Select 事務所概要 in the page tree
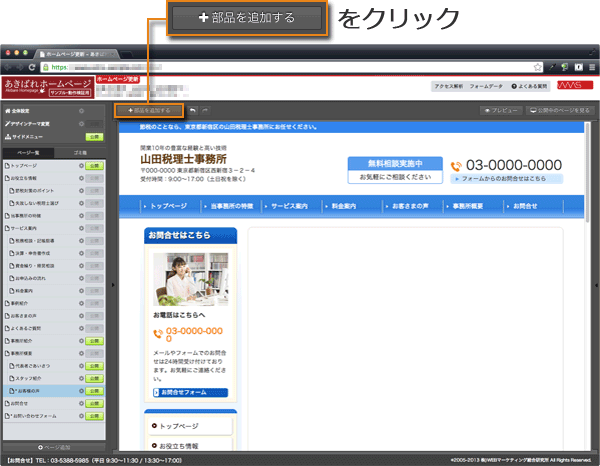 24,353
